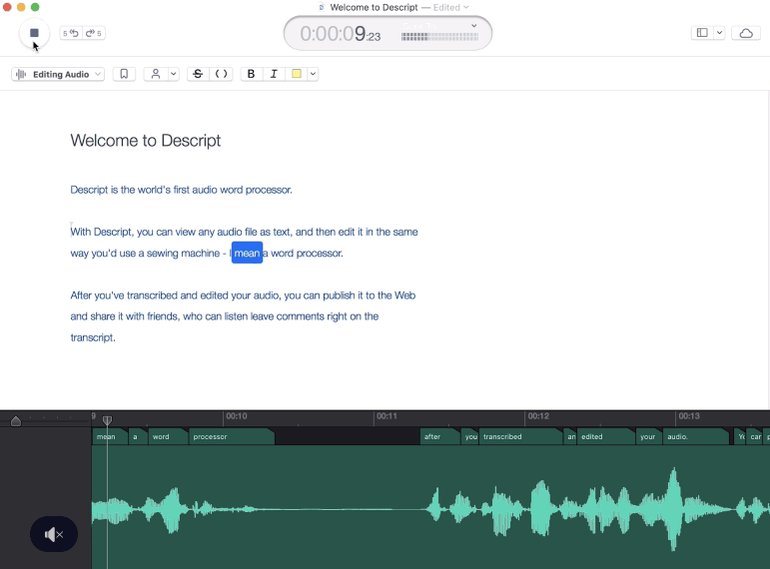Click the word 'transcript.' in last paragraph
Screen dimensions: 770x569
pyautogui.click(x=93, y=337)
